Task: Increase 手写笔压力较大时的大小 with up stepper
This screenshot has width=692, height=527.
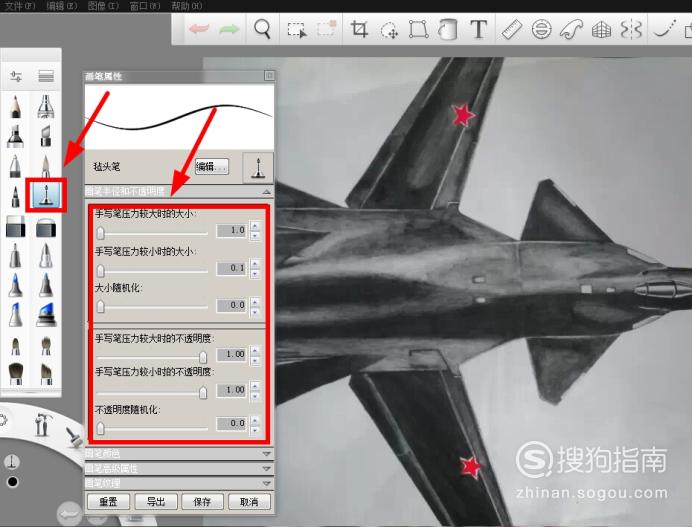Action: point(255,226)
